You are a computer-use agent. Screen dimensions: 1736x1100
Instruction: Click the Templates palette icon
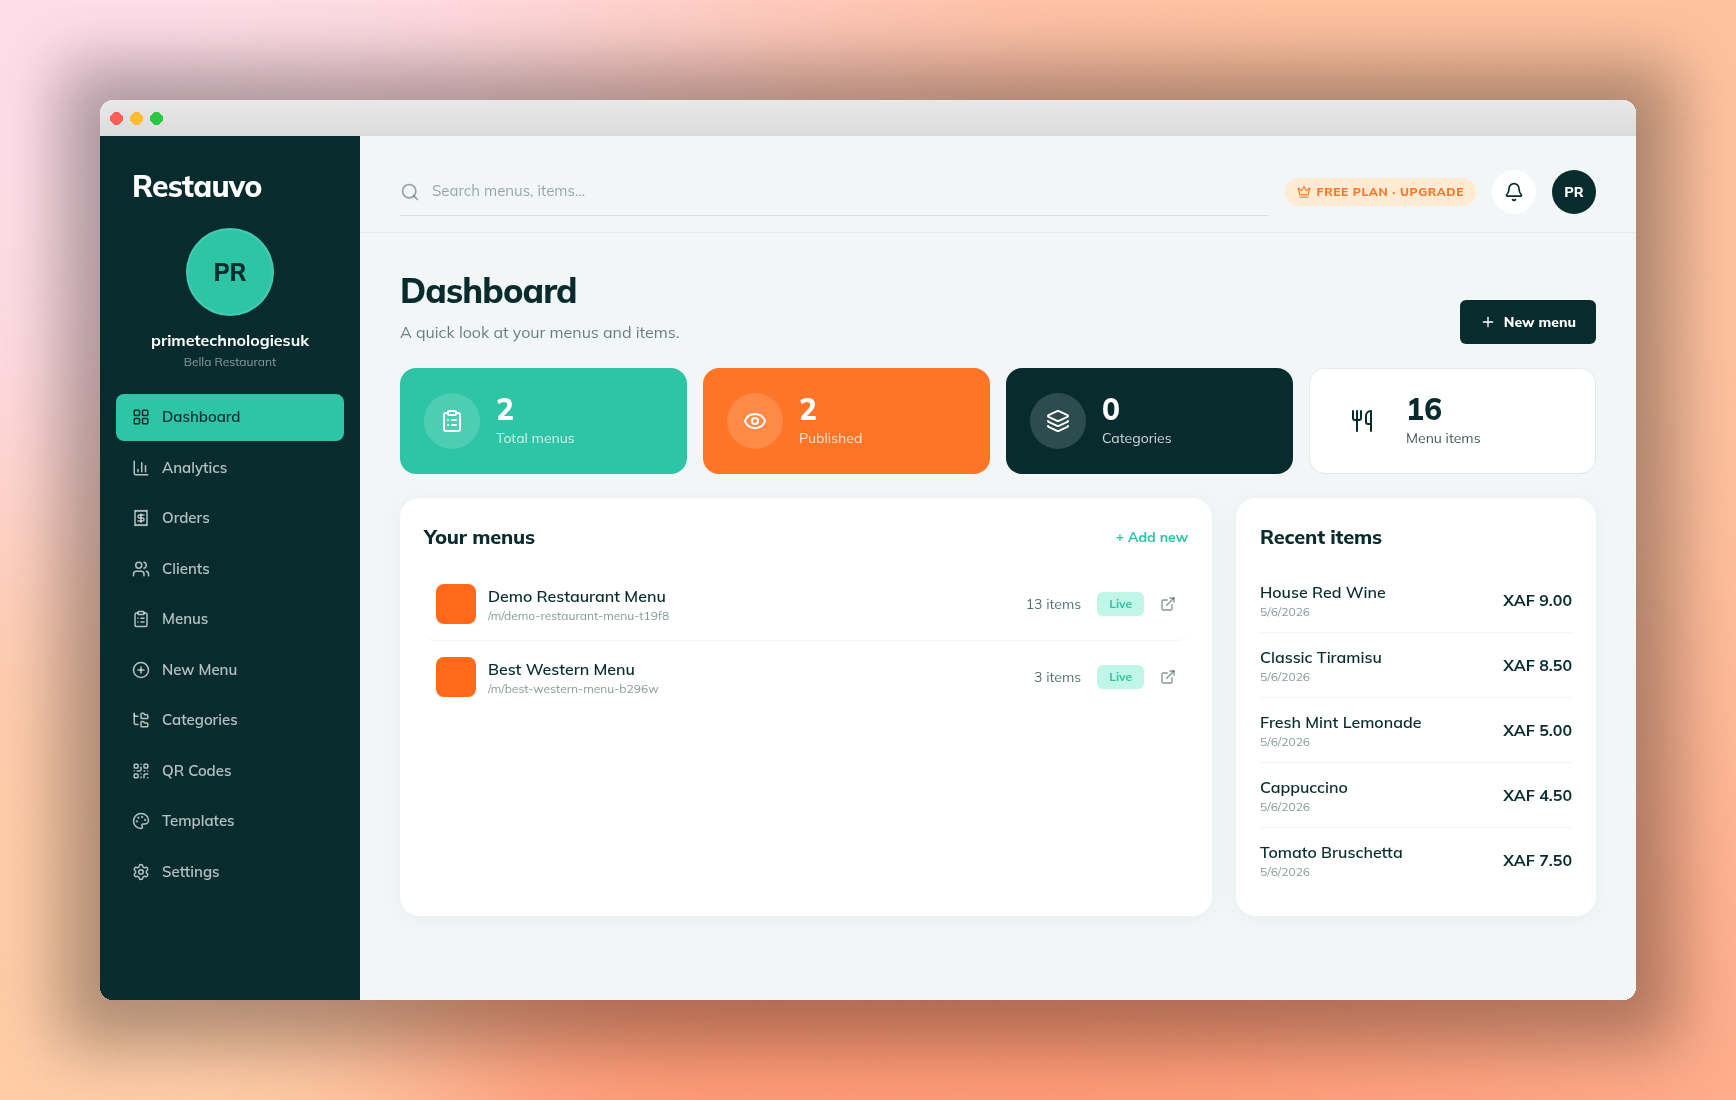click(141, 821)
